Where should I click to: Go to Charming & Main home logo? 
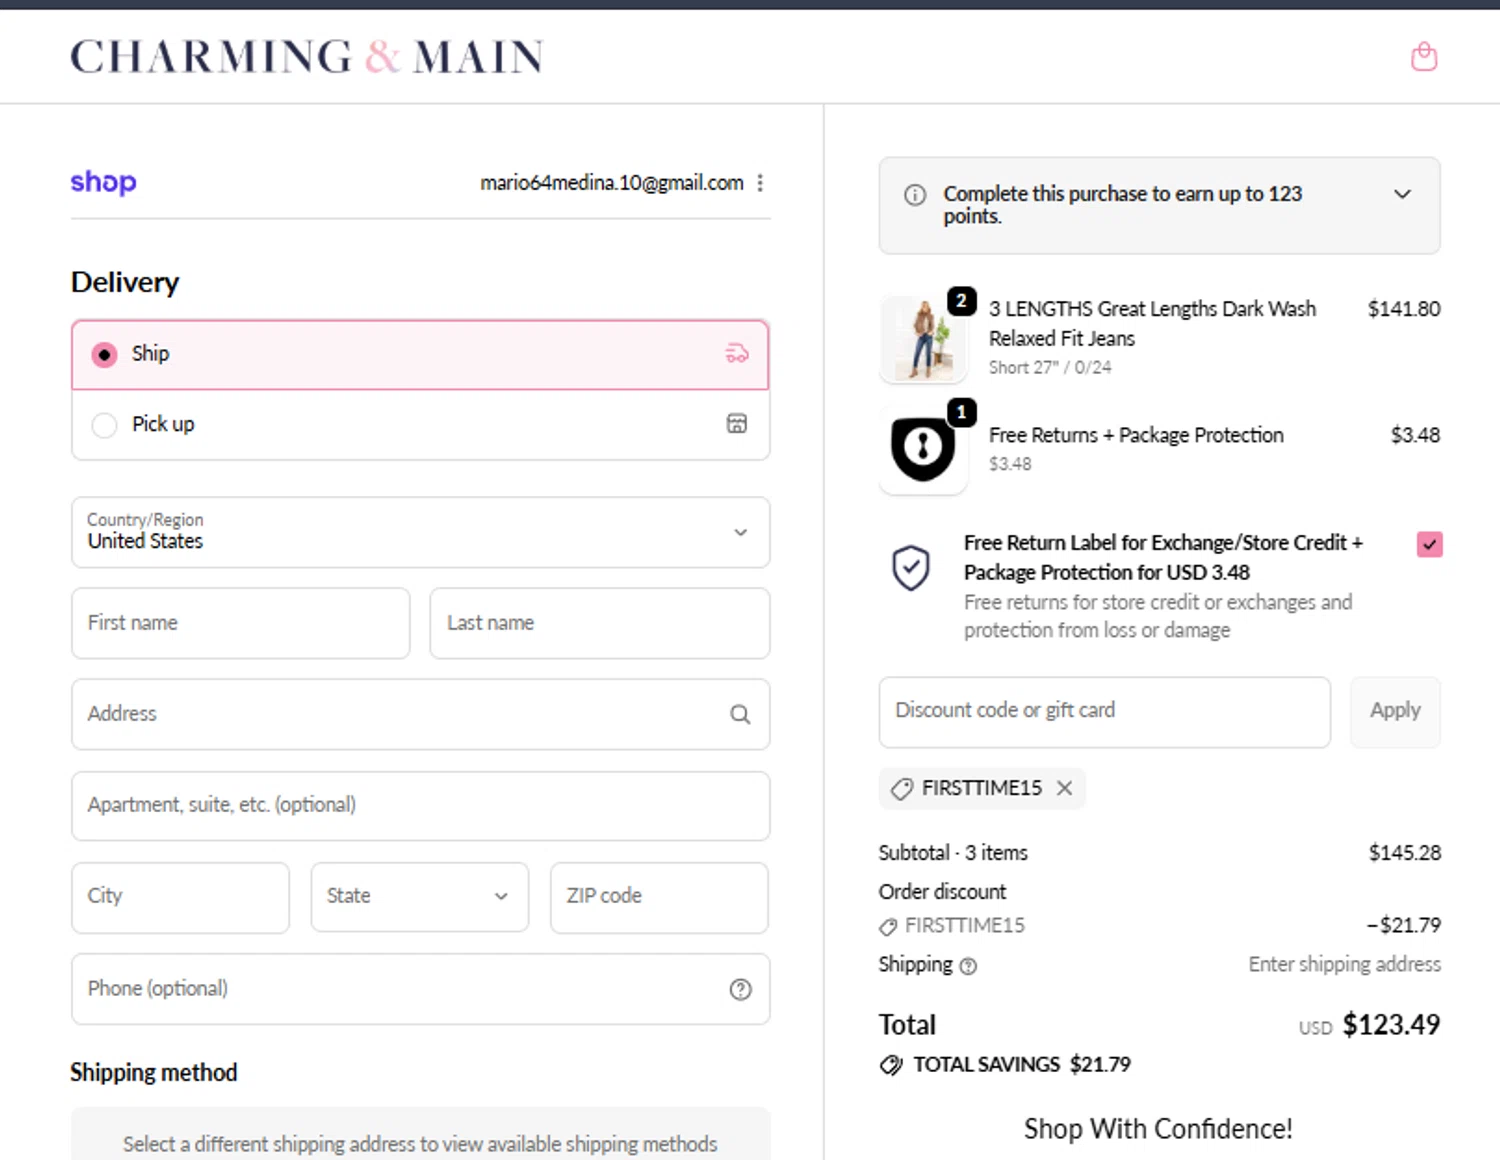tap(307, 56)
